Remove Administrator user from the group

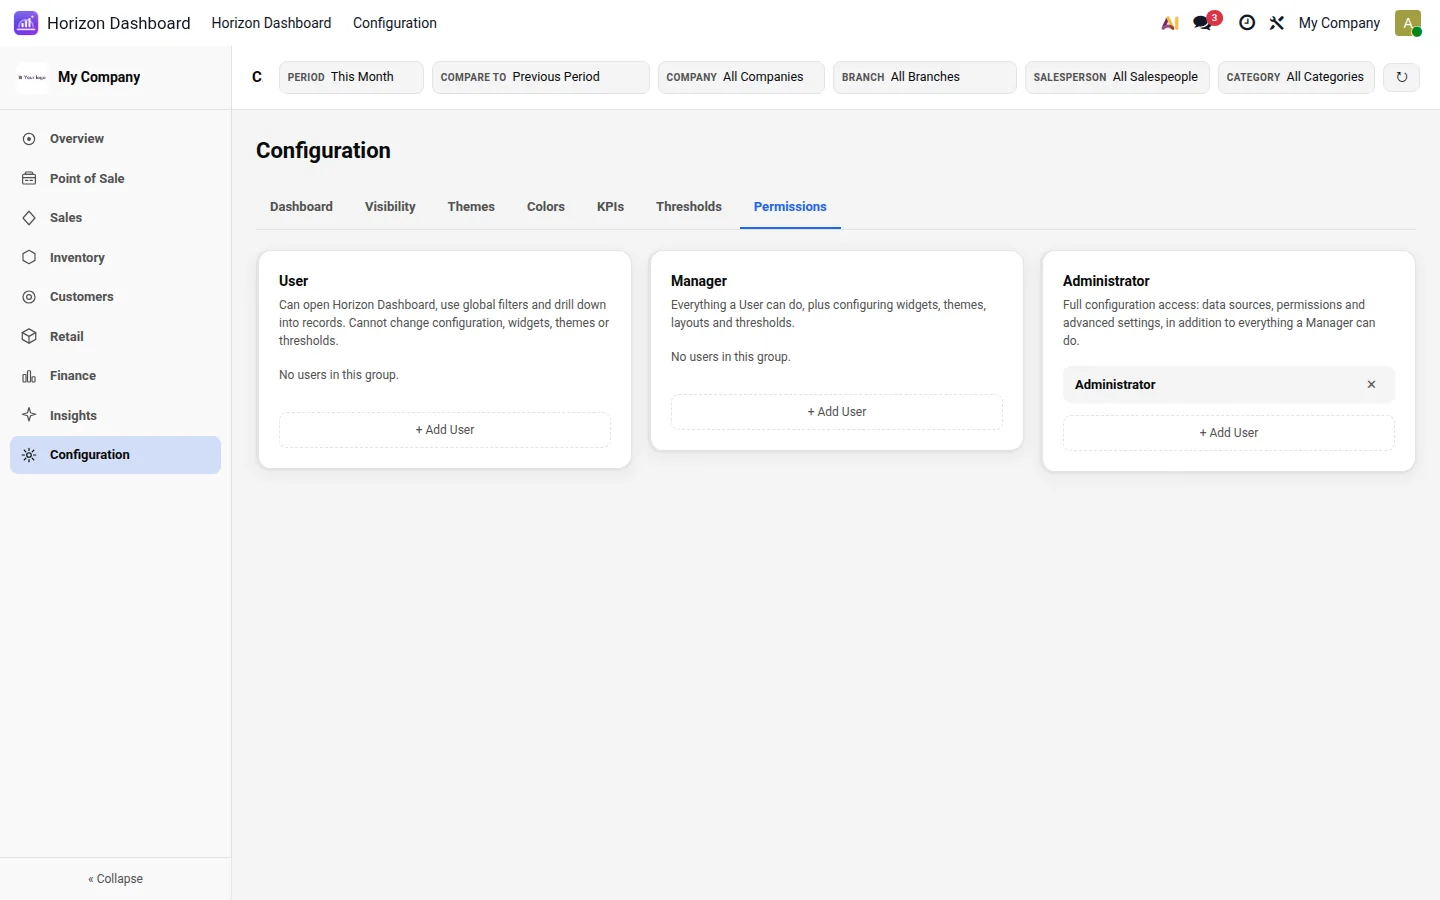point(1371,385)
